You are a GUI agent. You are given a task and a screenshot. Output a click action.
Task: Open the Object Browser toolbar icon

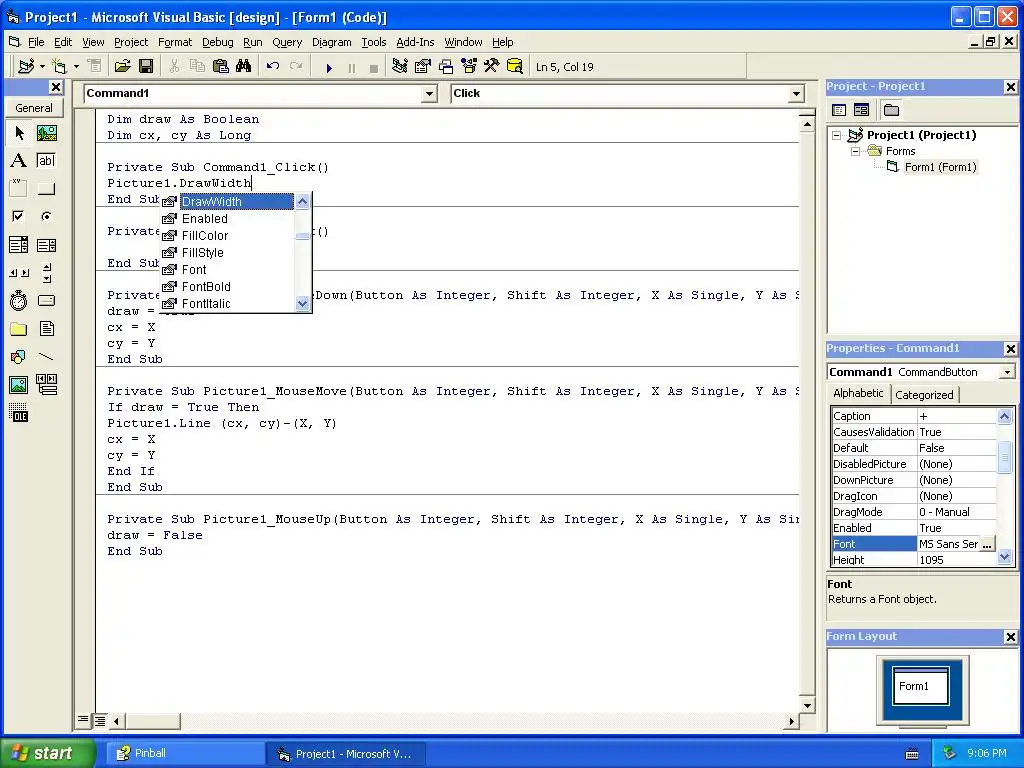[469, 66]
